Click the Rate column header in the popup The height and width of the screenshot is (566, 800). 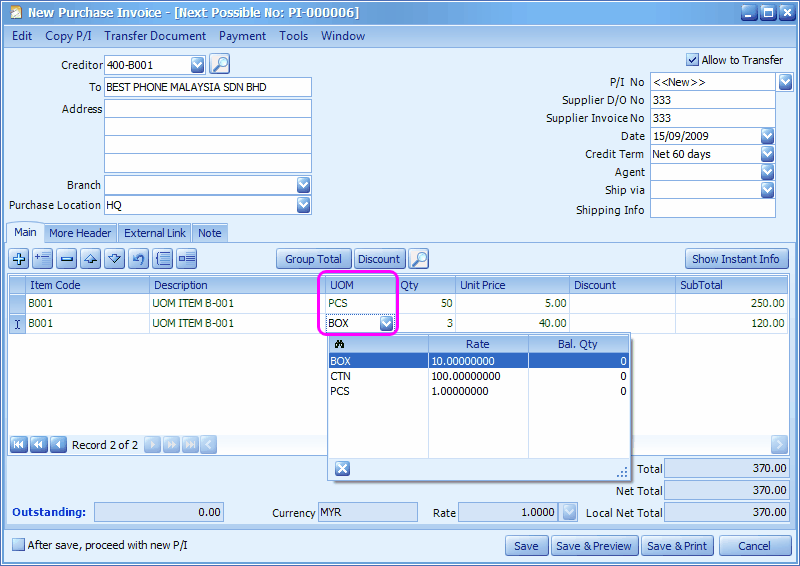[478, 344]
